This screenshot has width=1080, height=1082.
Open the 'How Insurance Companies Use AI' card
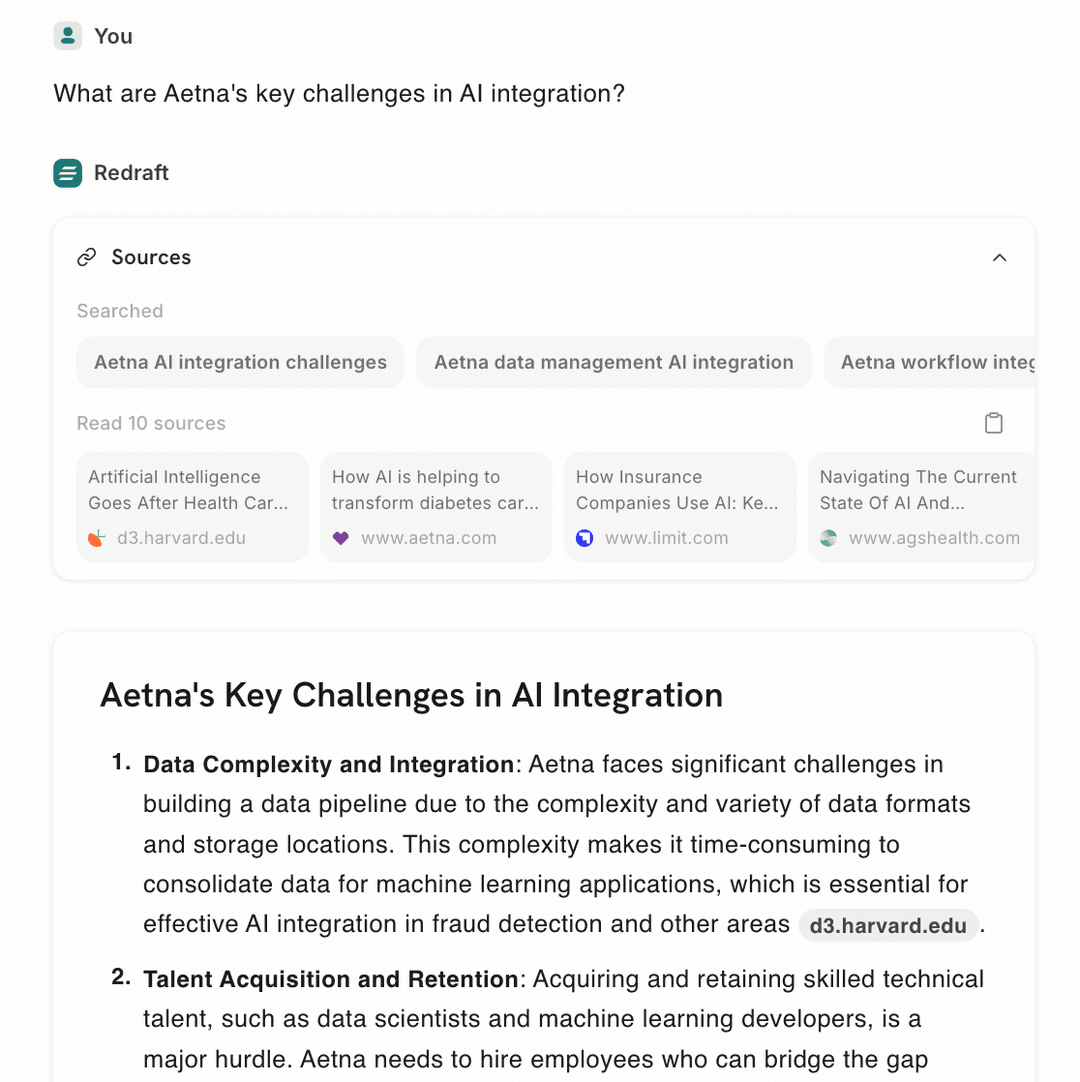pyautogui.click(x=680, y=507)
